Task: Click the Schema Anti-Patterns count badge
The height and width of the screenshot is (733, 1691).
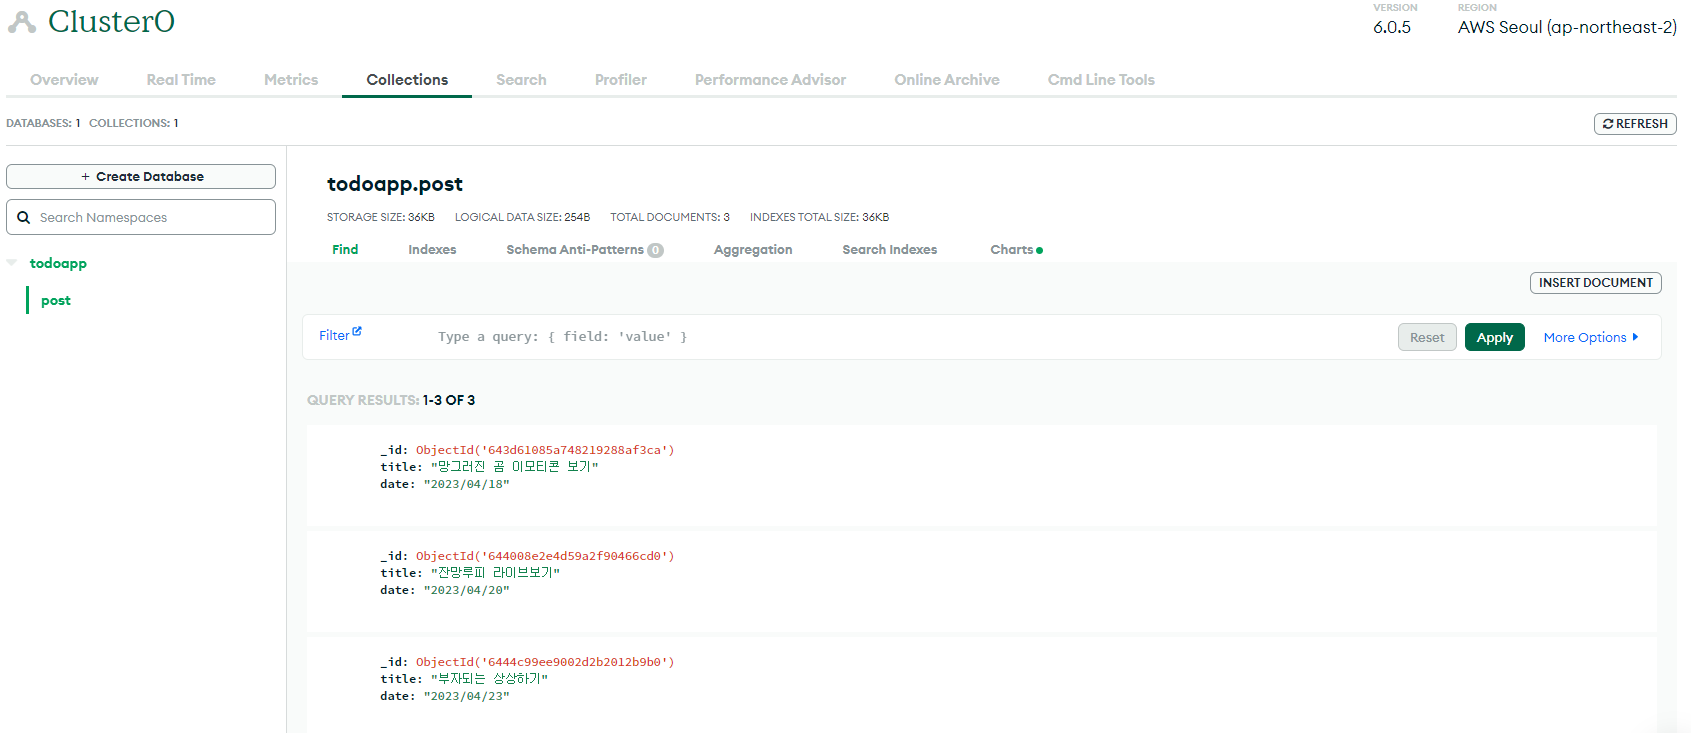Action: [x=655, y=250]
